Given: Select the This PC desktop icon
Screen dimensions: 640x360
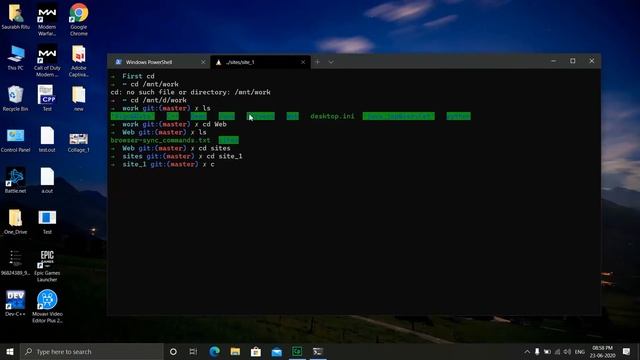Looking at the screenshot, I should point(16,58).
